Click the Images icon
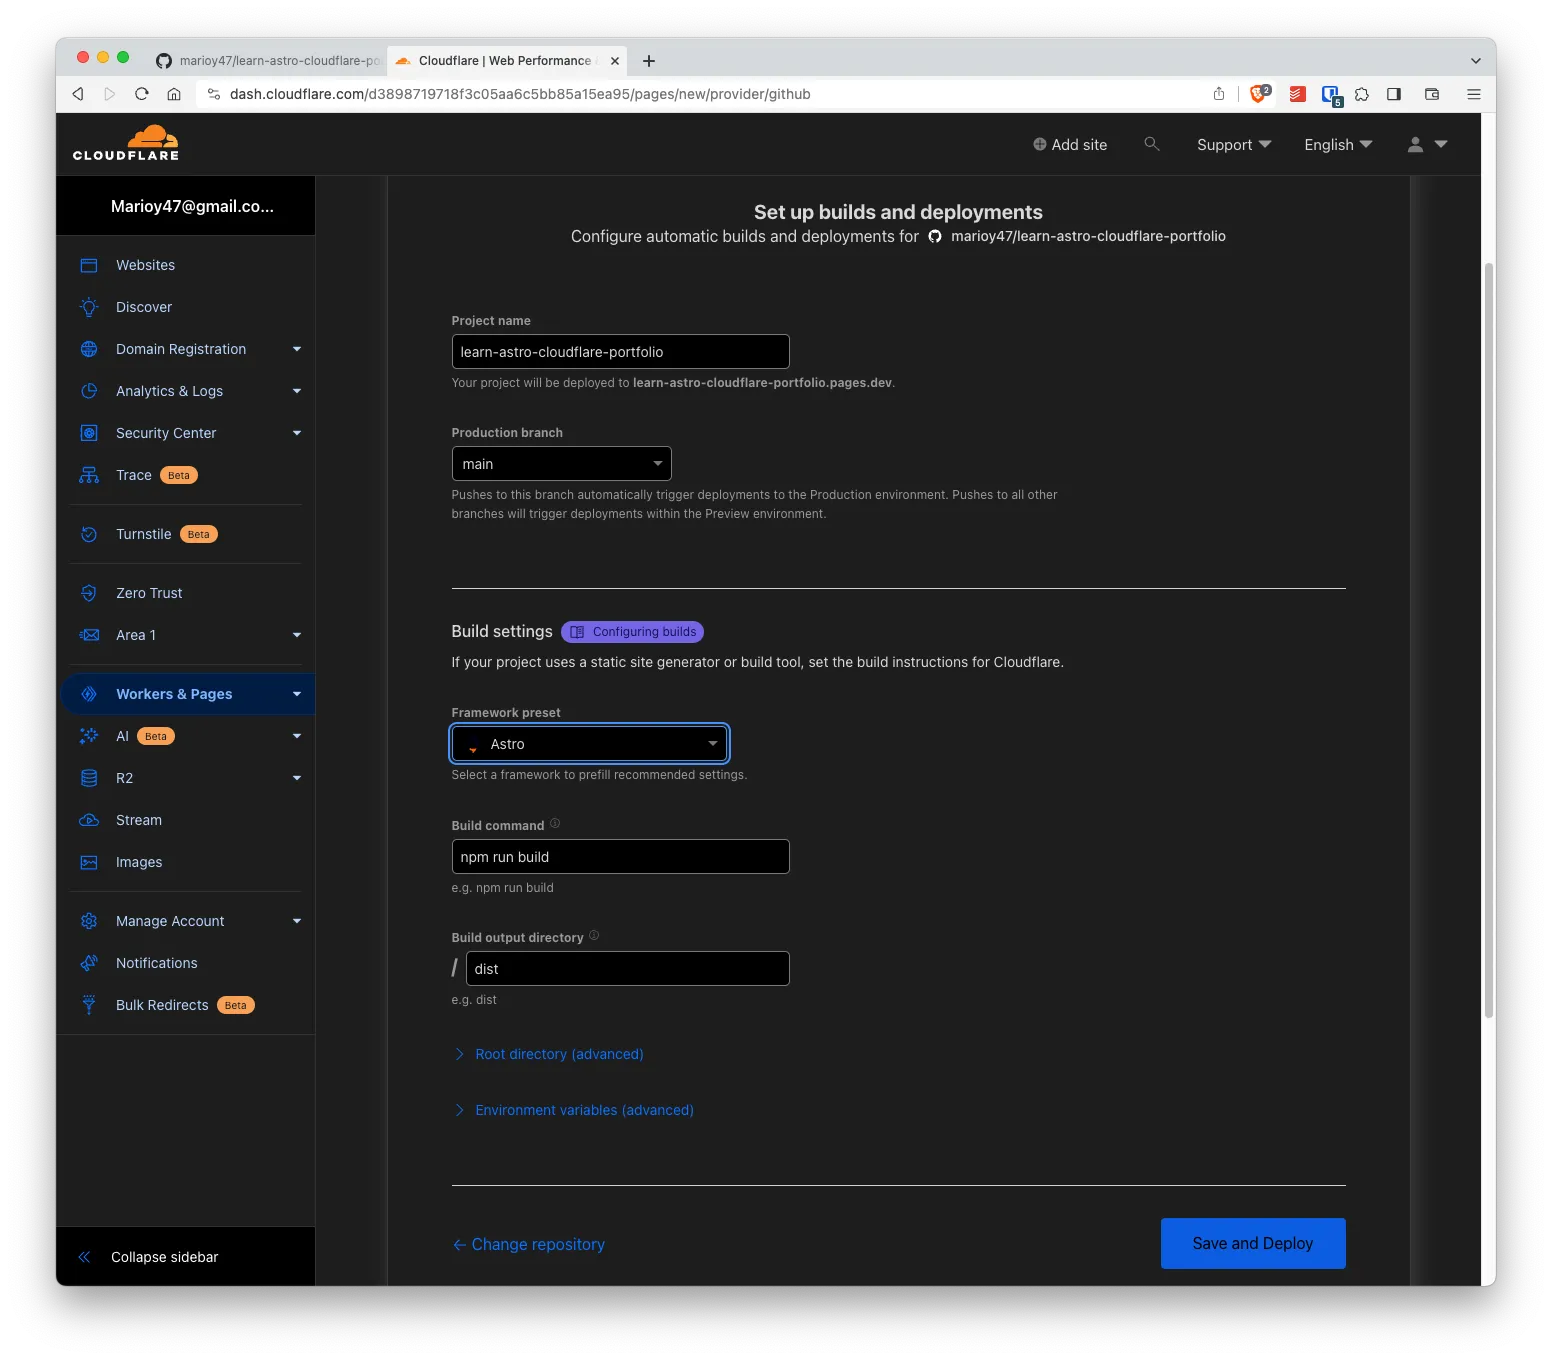This screenshot has width=1552, height=1360. [x=89, y=862]
